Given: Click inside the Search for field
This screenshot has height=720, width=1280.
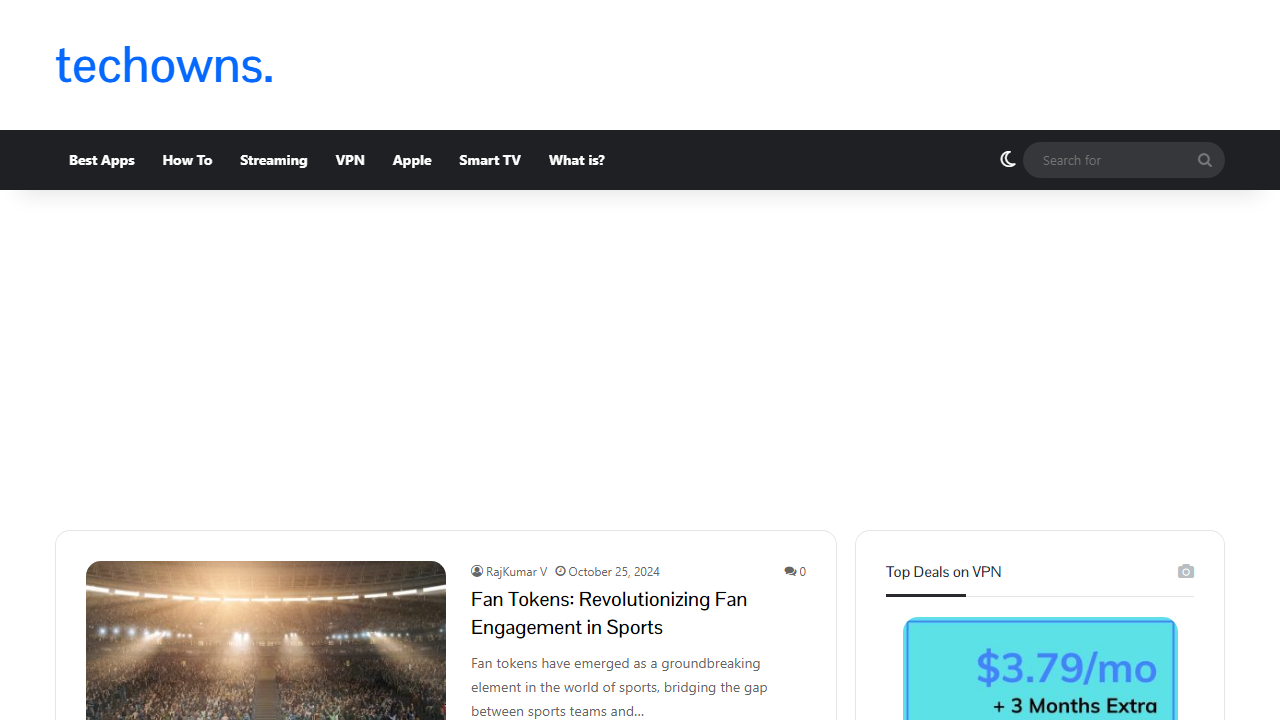Looking at the screenshot, I should 1110,159.
